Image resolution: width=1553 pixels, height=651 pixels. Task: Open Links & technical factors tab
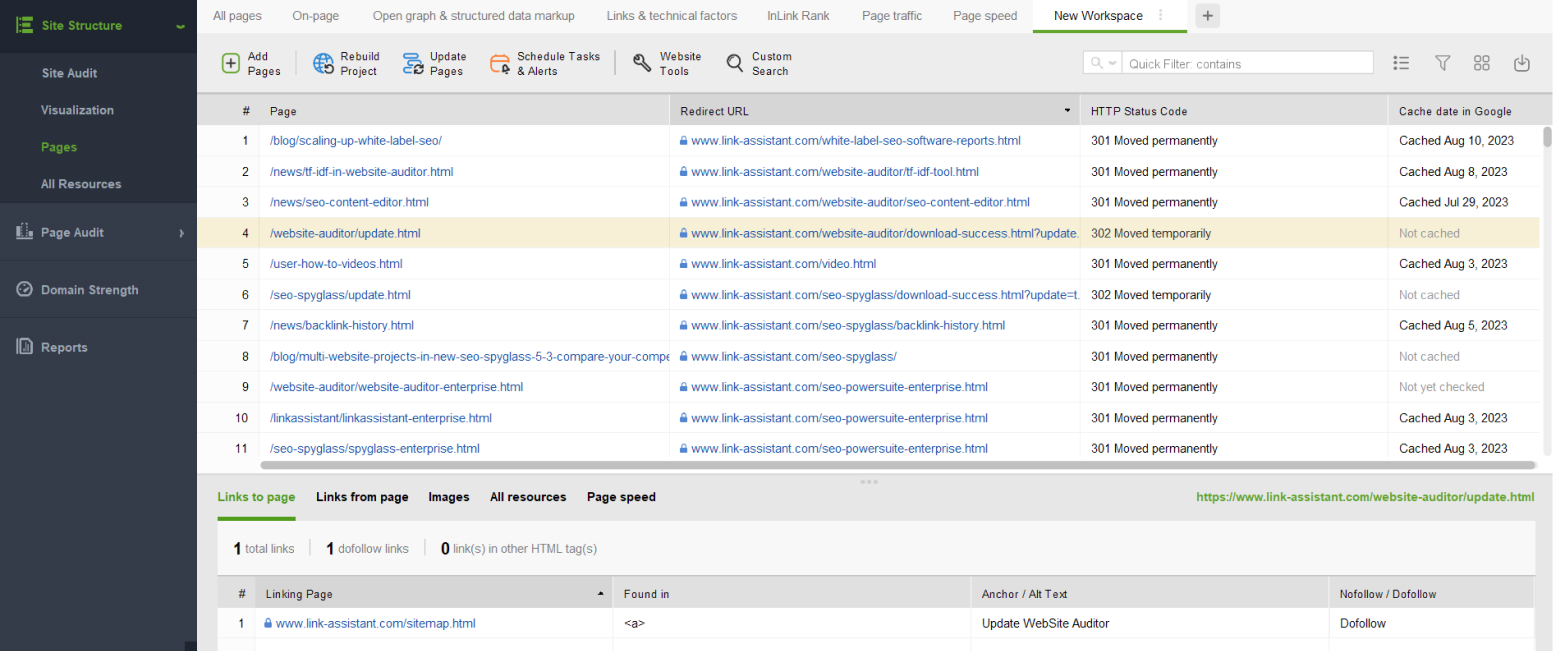[672, 16]
